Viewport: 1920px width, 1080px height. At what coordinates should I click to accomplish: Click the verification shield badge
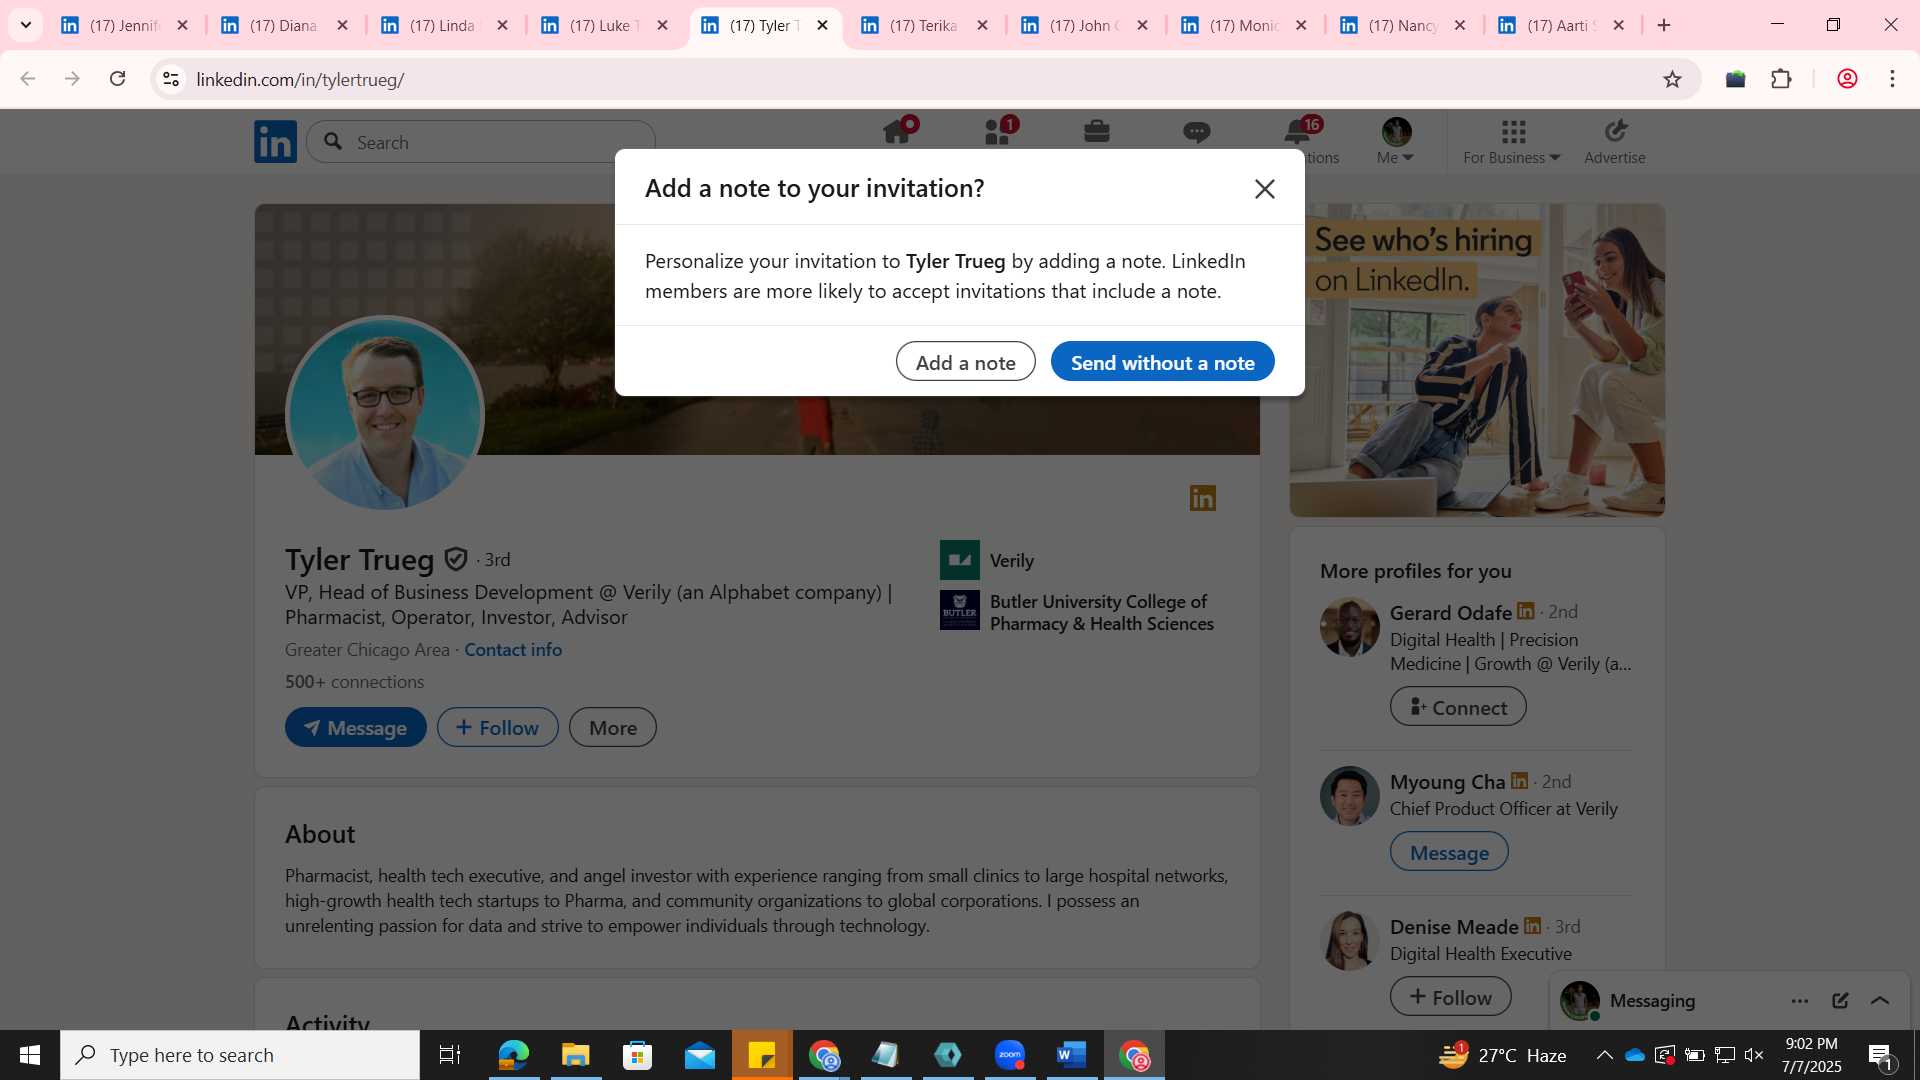click(x=456, y=559)
